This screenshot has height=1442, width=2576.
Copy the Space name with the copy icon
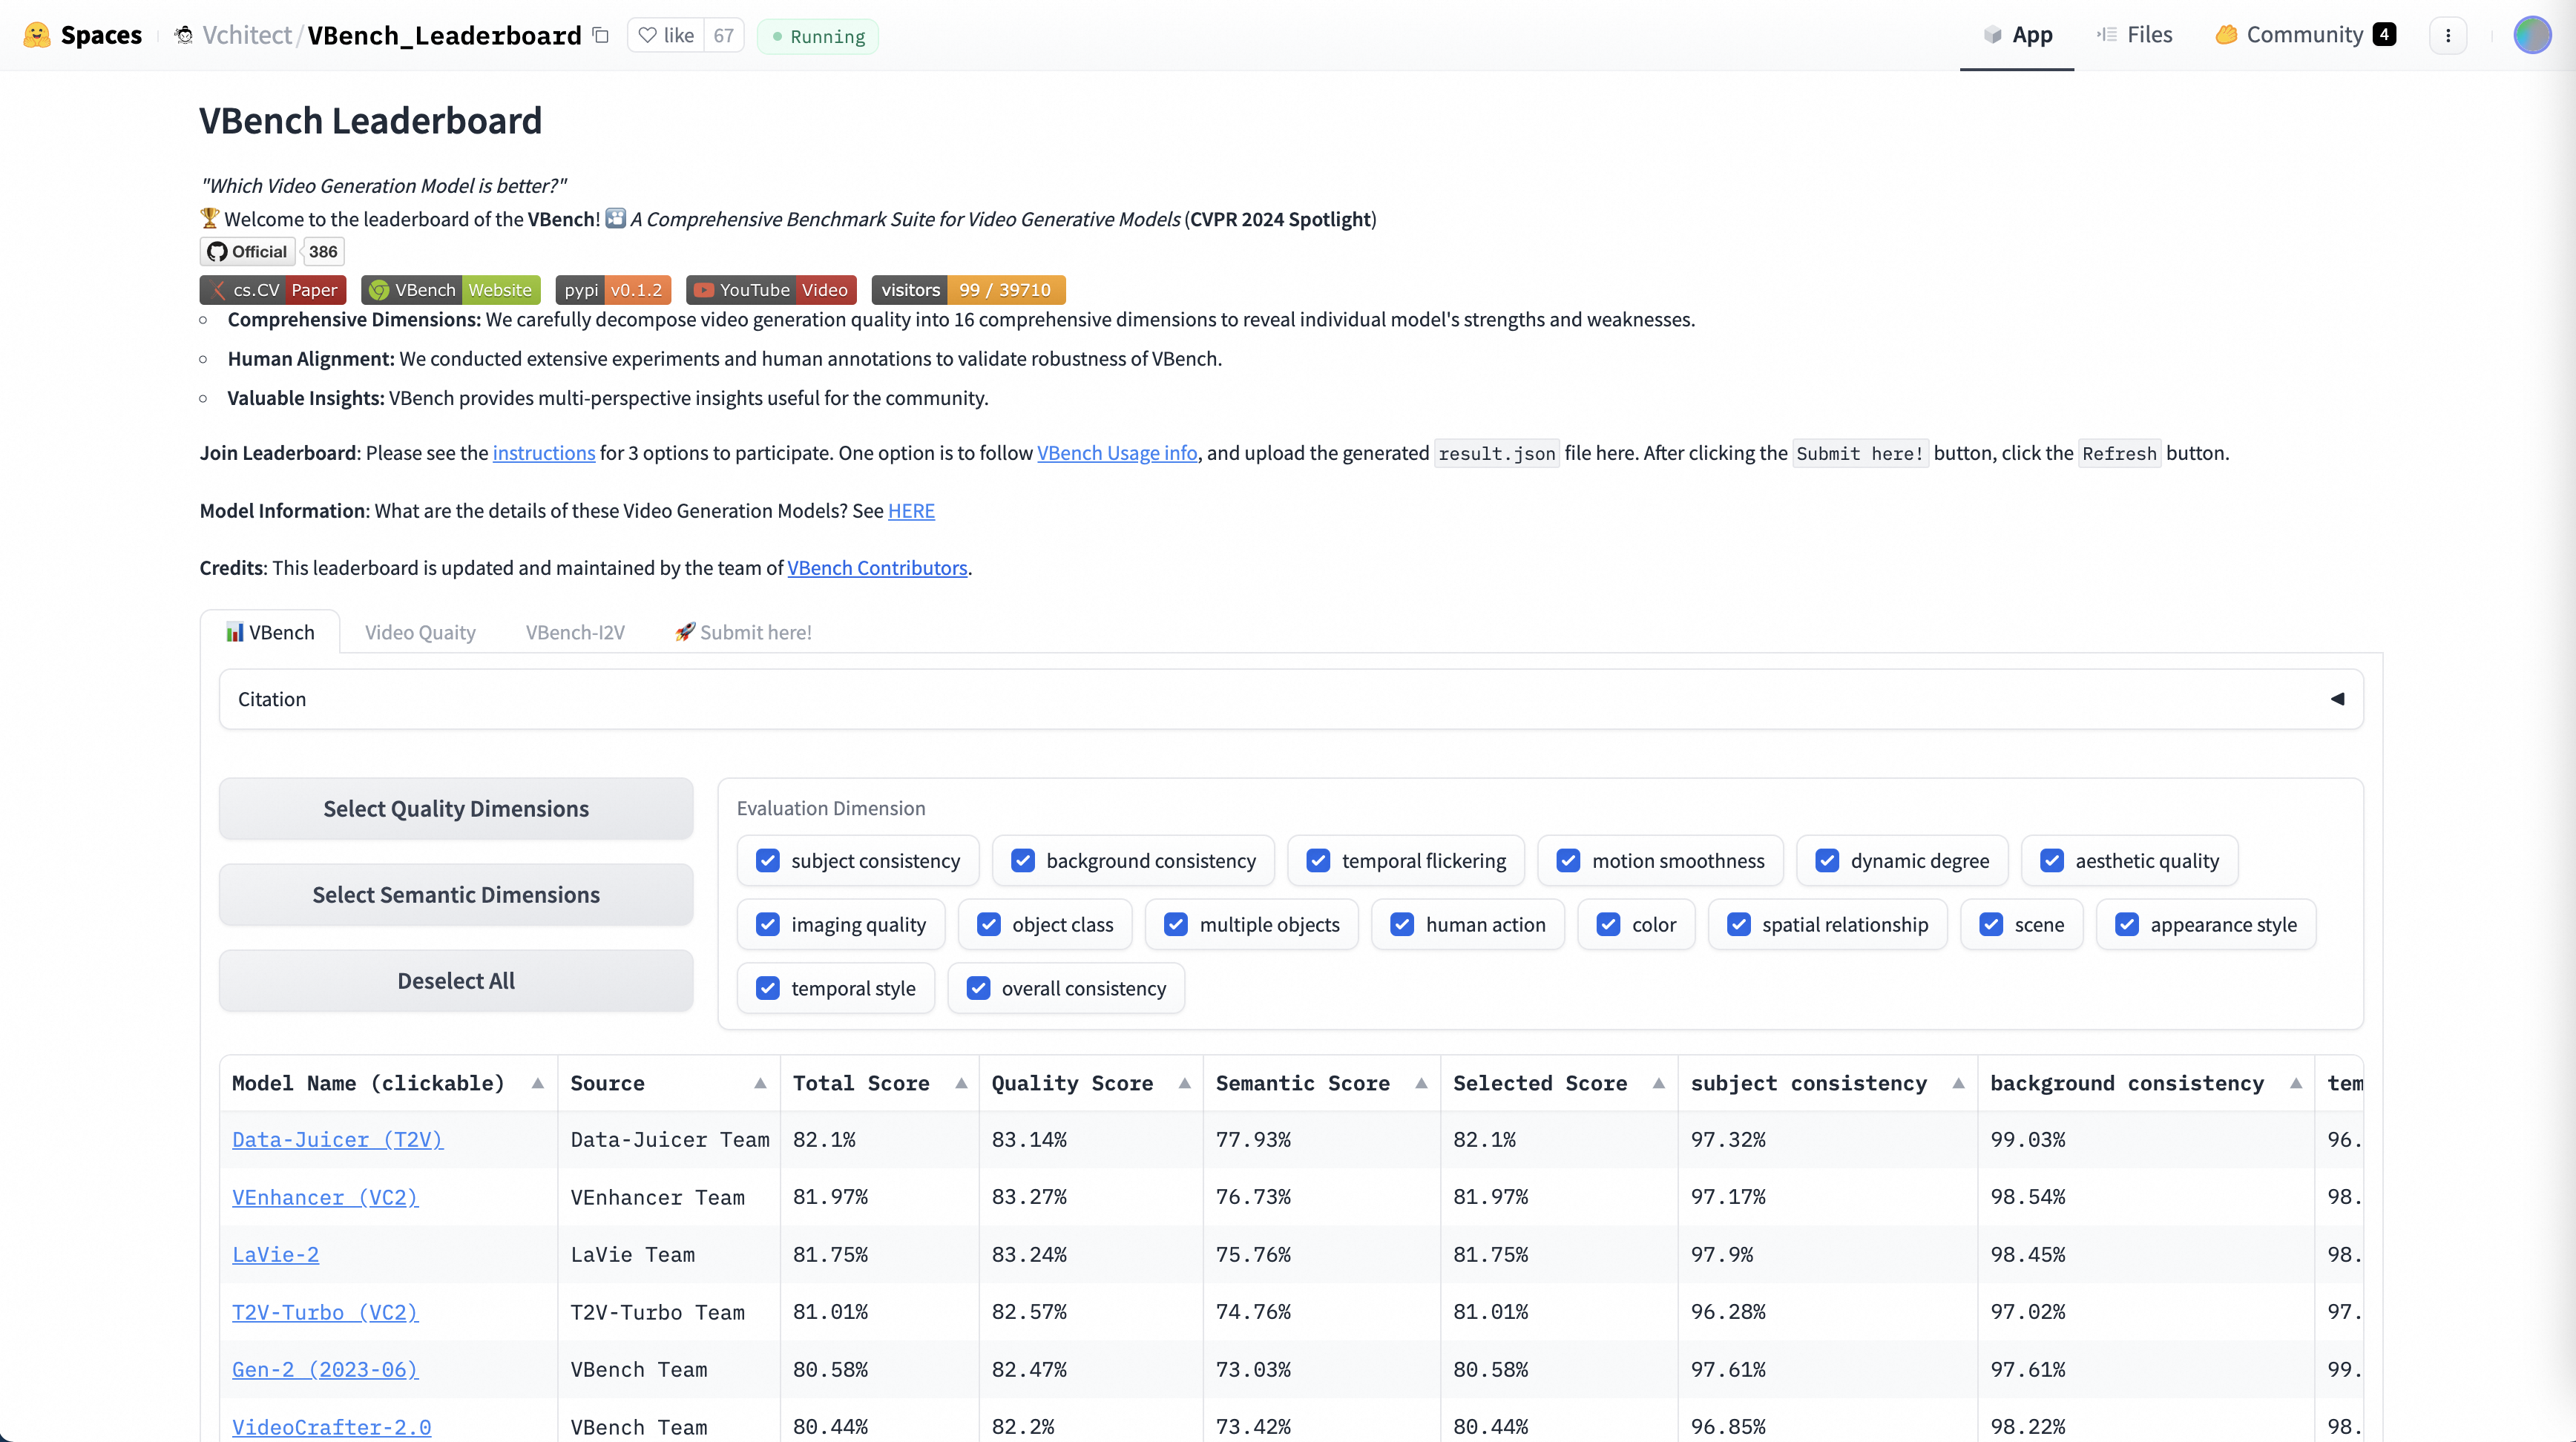coord(601,35)
